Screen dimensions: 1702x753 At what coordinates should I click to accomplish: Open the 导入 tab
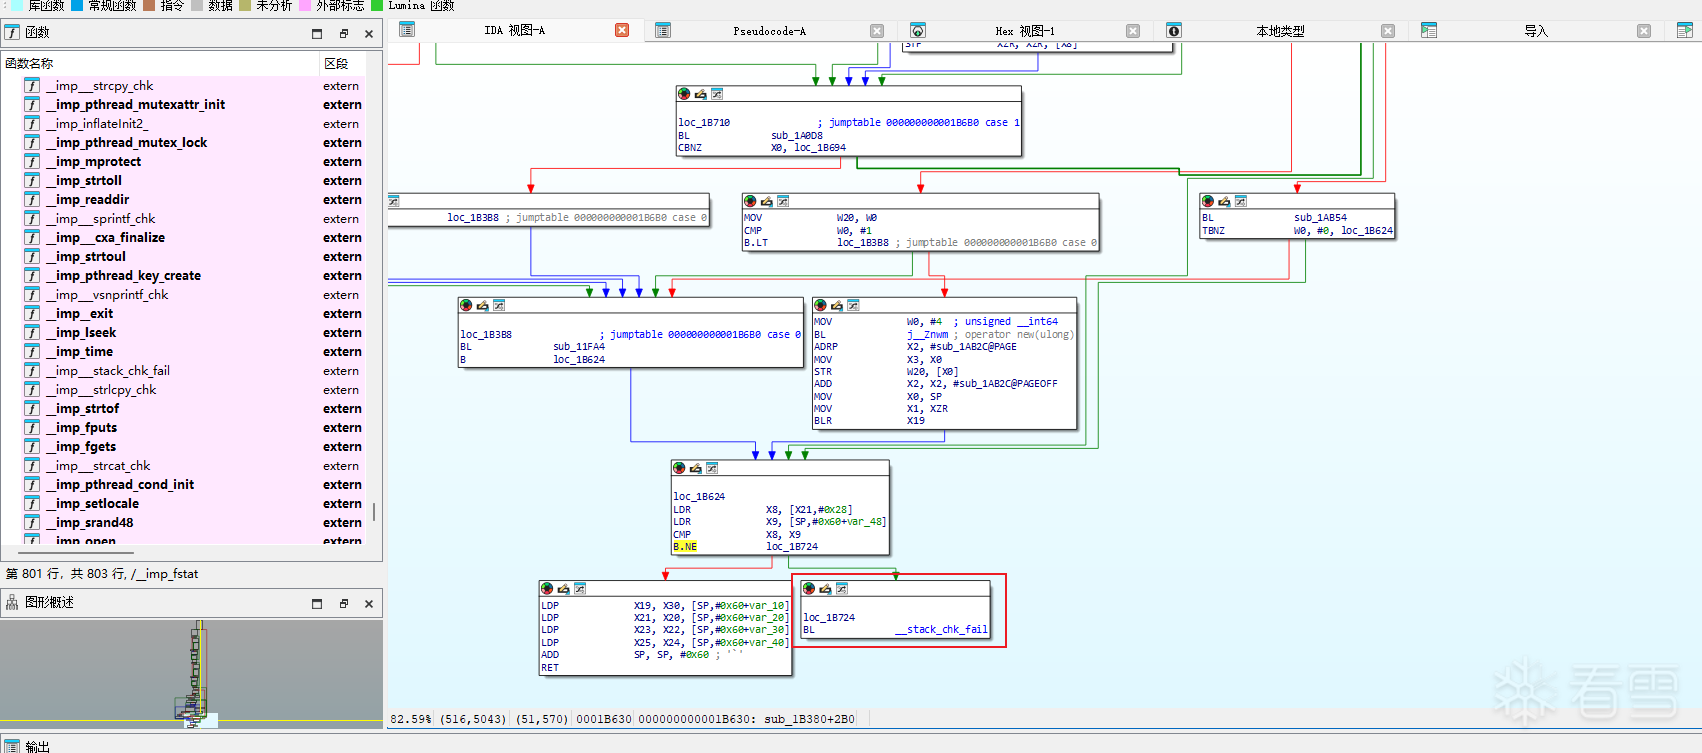(1535, 31)
